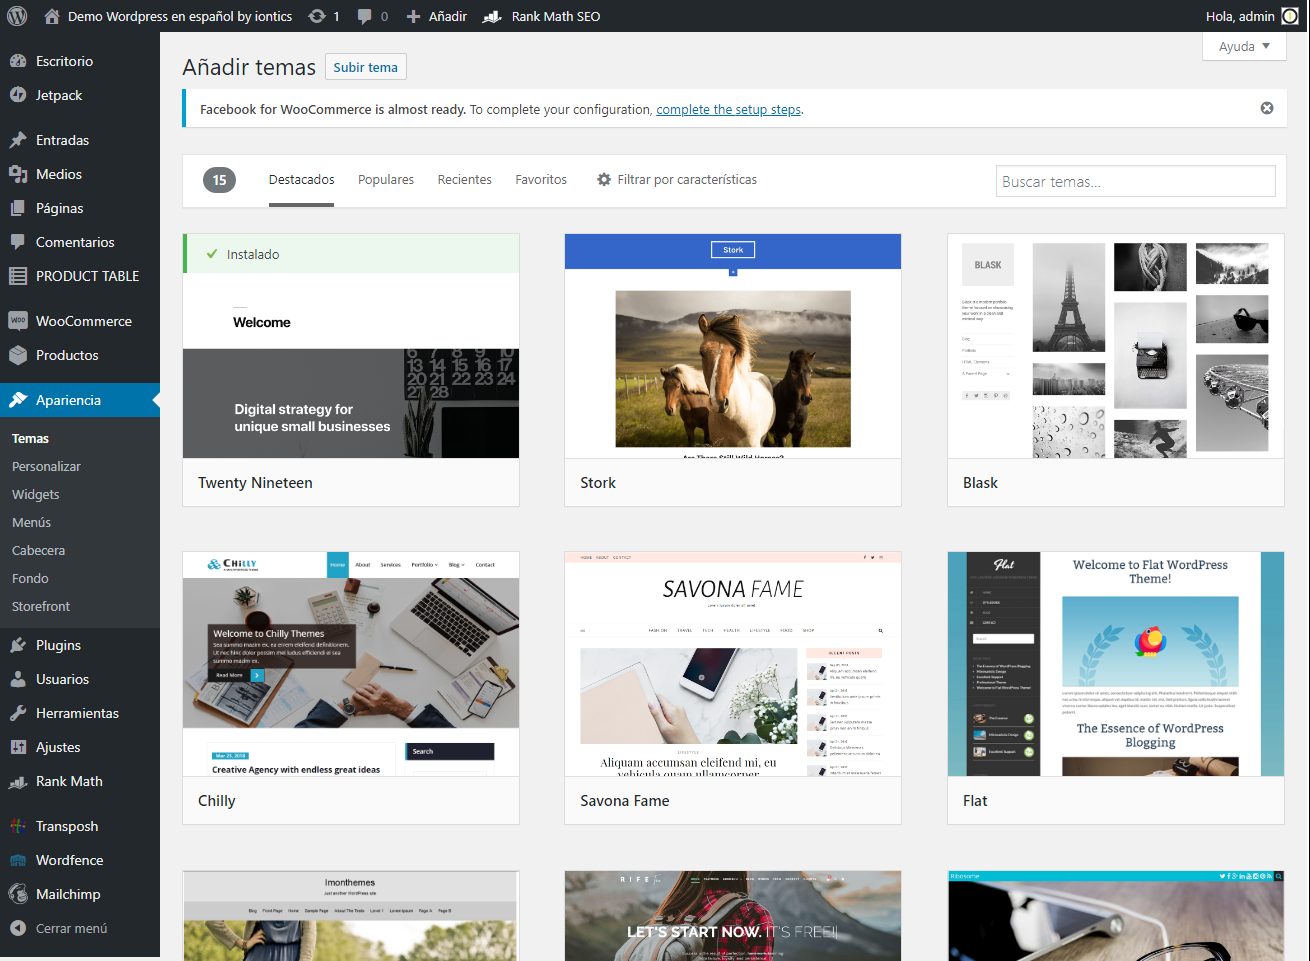Click Hola, admin account link
The width and height of the screenshot is (1310, 961).
tap(1240, 16)
